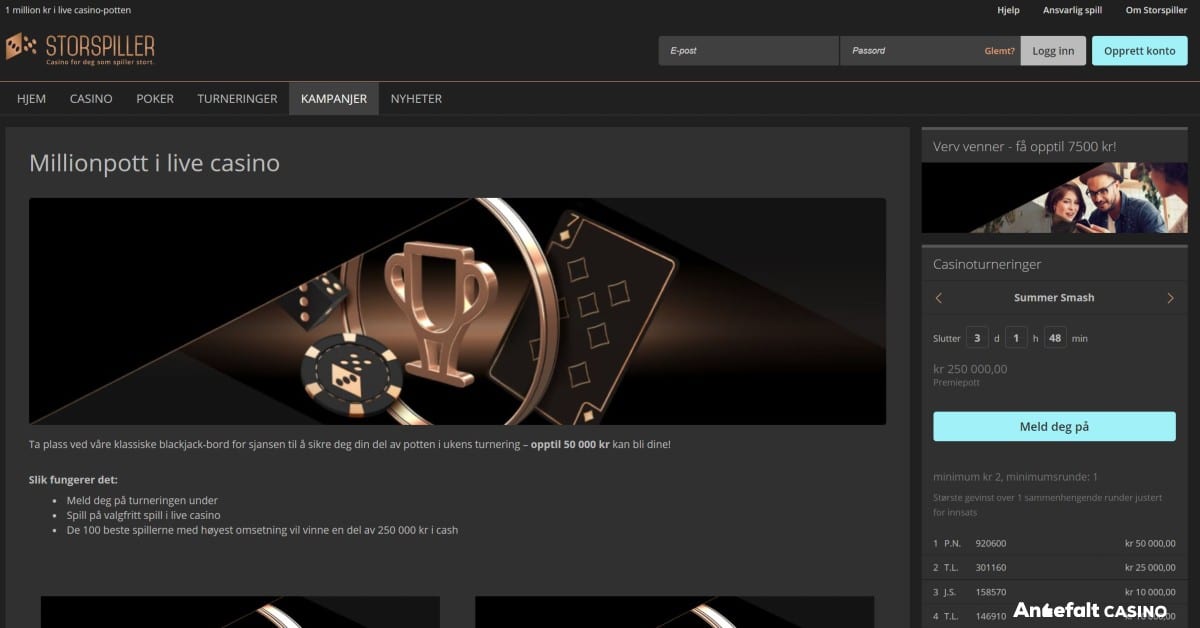This screenshot has width=1200, height=628.
Task: Click the kr 250 000,00 prize pool amount
Action: click(970, 369)
